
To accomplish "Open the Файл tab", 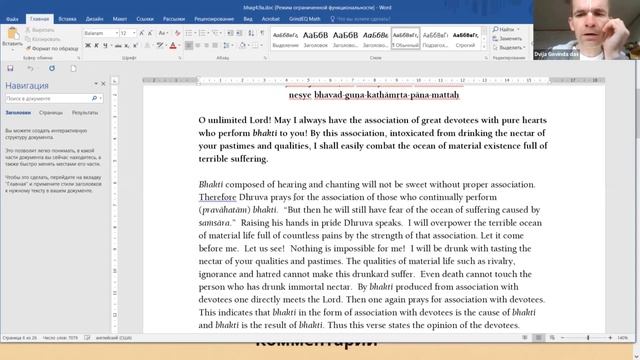I will point(12,19).
